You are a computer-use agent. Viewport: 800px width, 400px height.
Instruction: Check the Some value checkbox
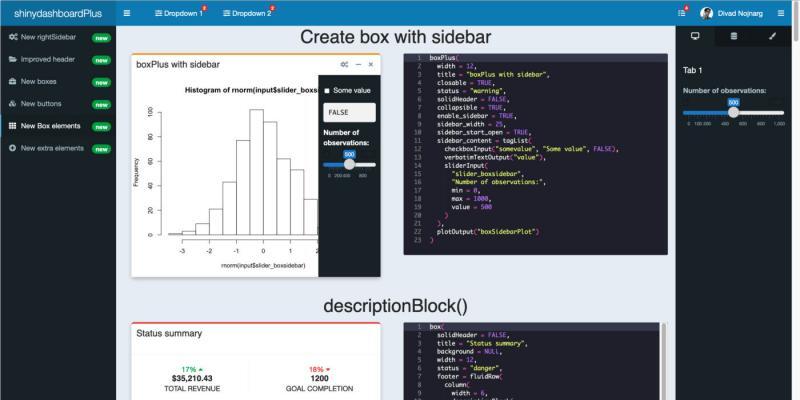327,91
